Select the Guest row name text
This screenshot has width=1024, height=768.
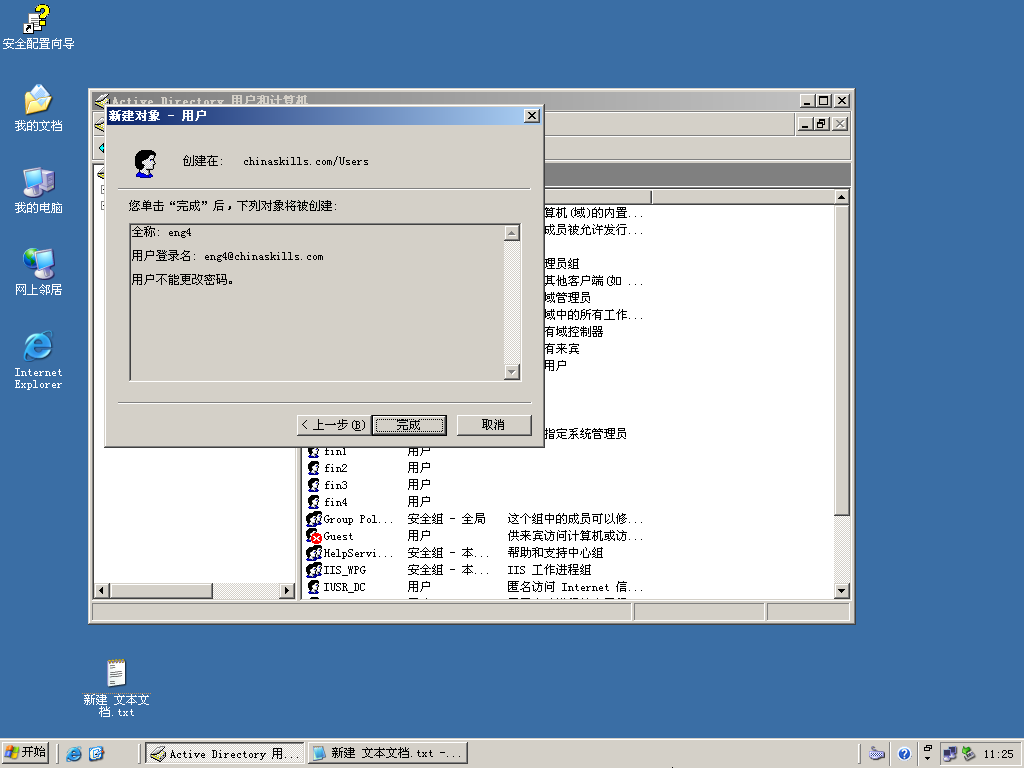(338, 536)
